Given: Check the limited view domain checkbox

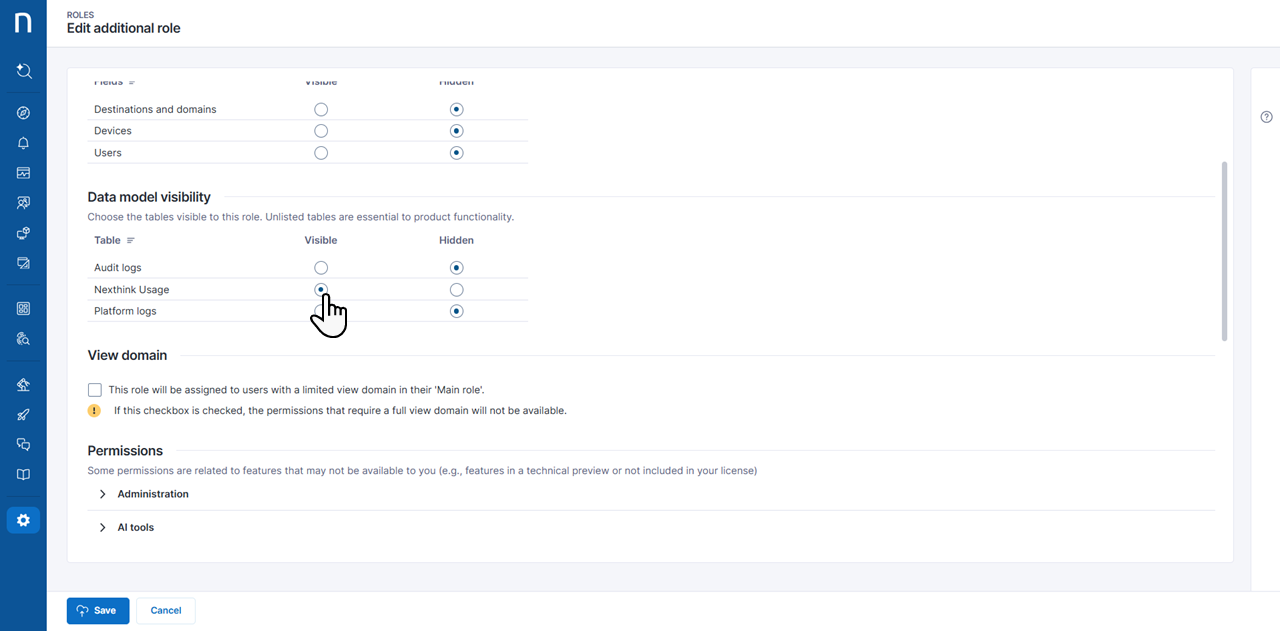Looking at the screenshot, I should pos(95,390).
